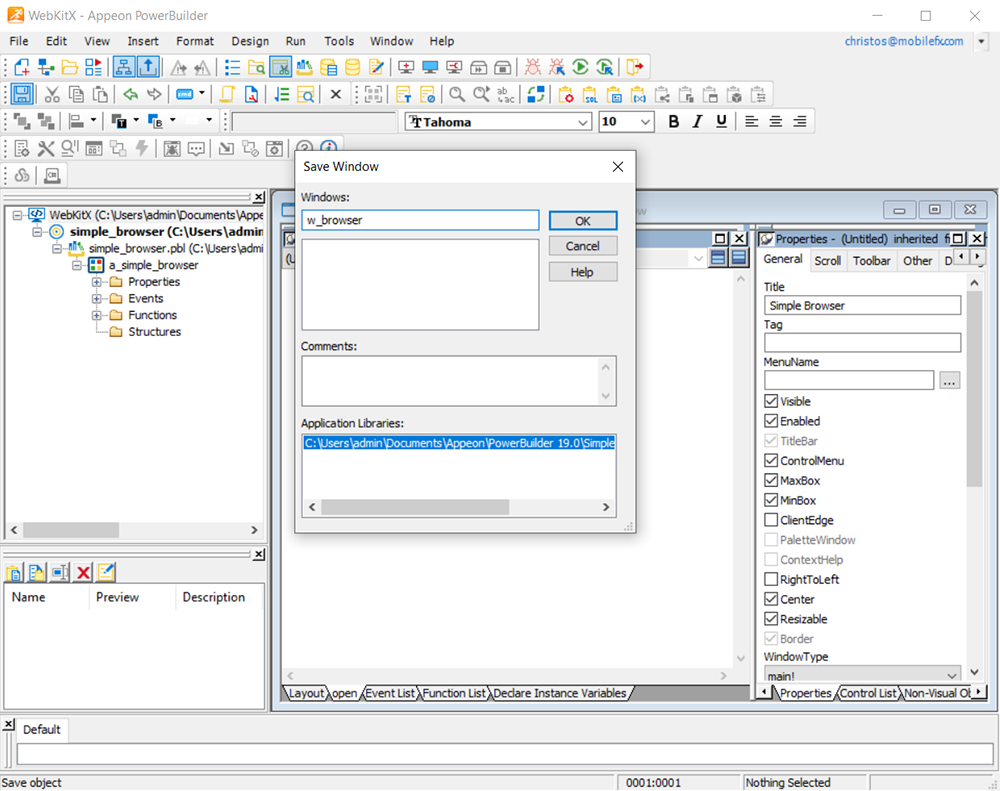Open the To-Do List icon
This screenshot has width=1000, height=791.
pyautogui.click(x=233, y=67)
